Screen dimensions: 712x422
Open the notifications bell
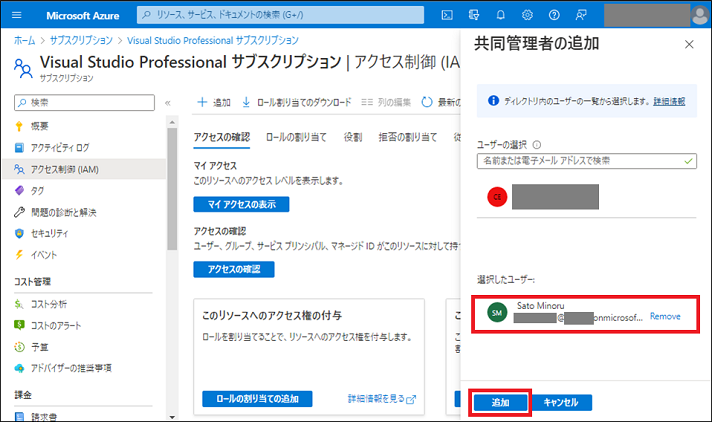click(x=500, y=15)
